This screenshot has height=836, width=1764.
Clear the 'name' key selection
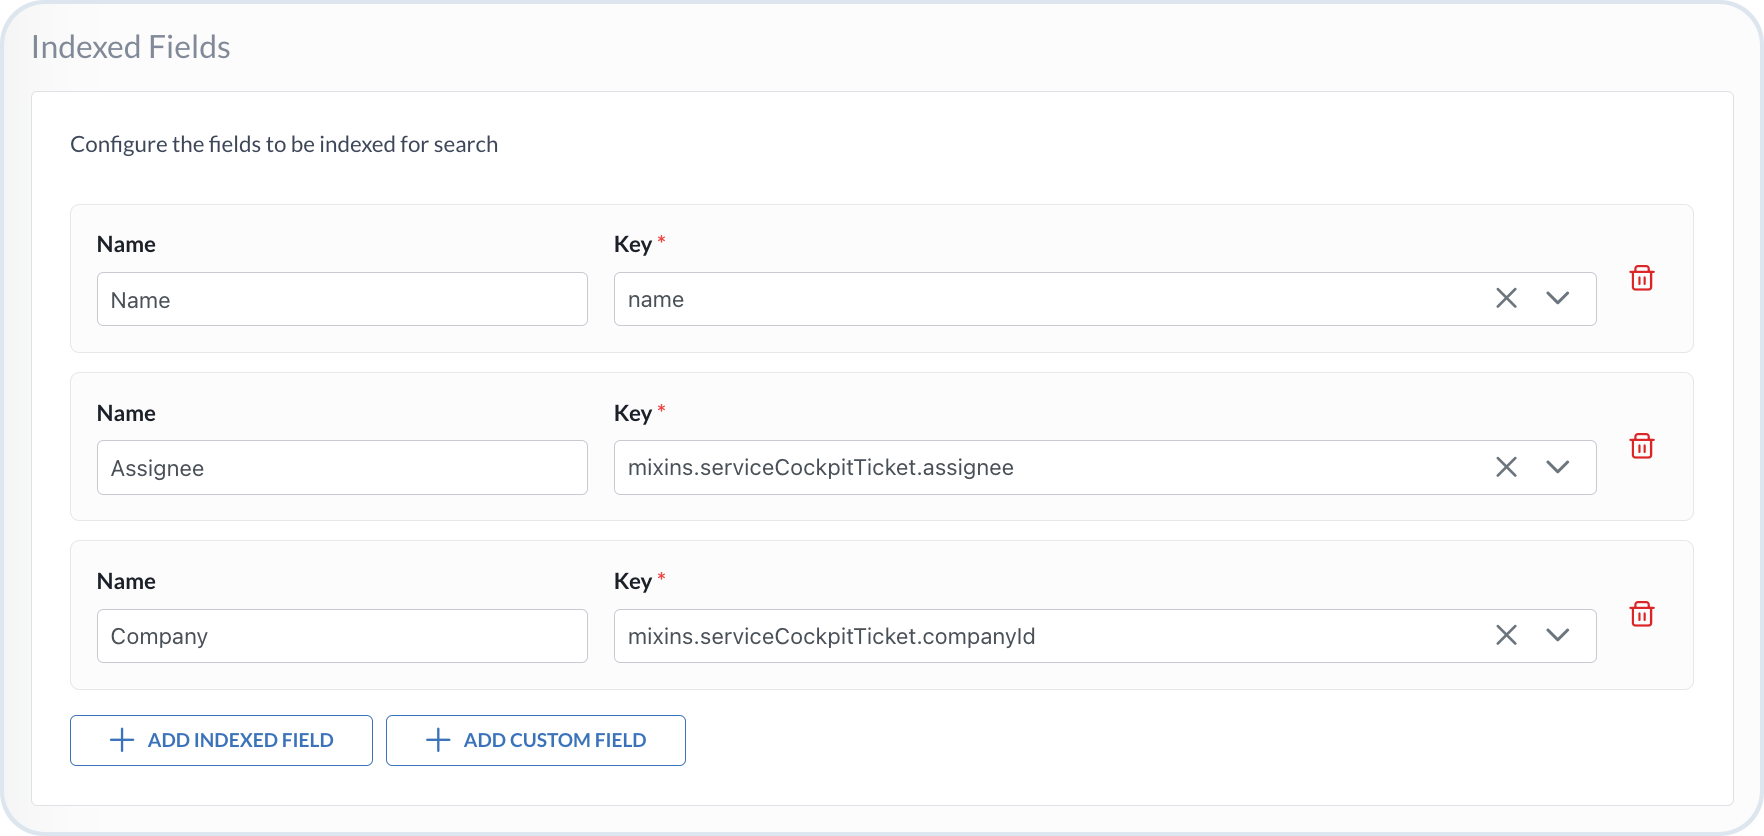pos(1506,298)
